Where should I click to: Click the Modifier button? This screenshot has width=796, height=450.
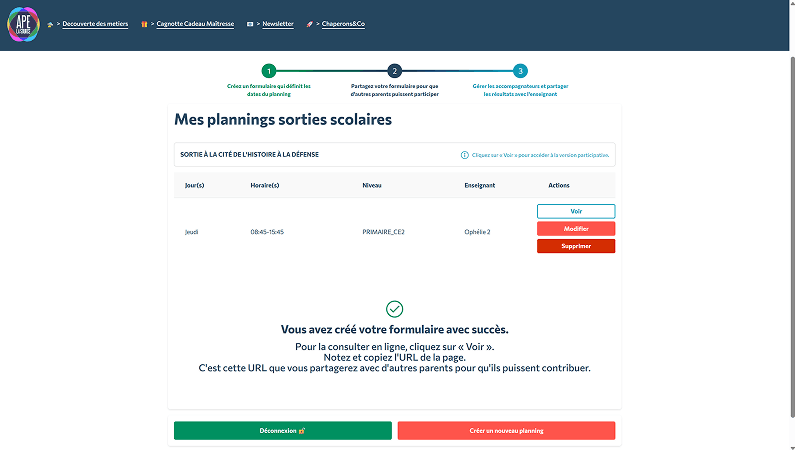point(576,229)
